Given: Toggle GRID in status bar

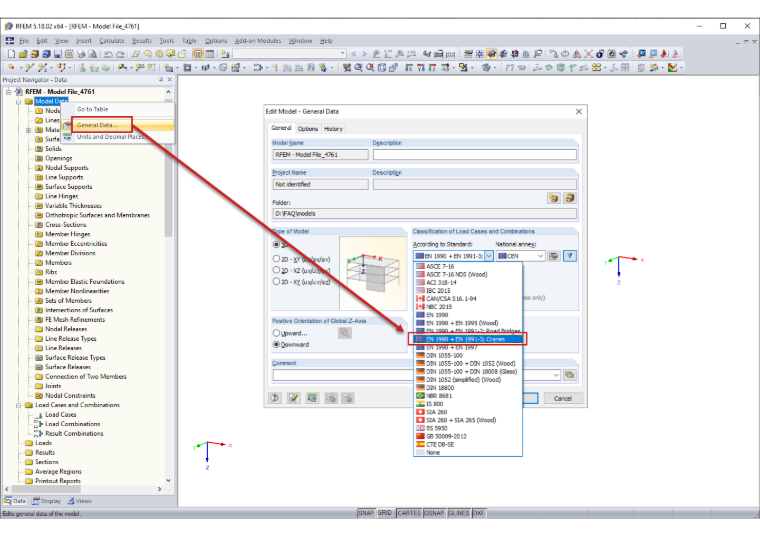Looking at the screenshot, I should (x=385, y=513).
